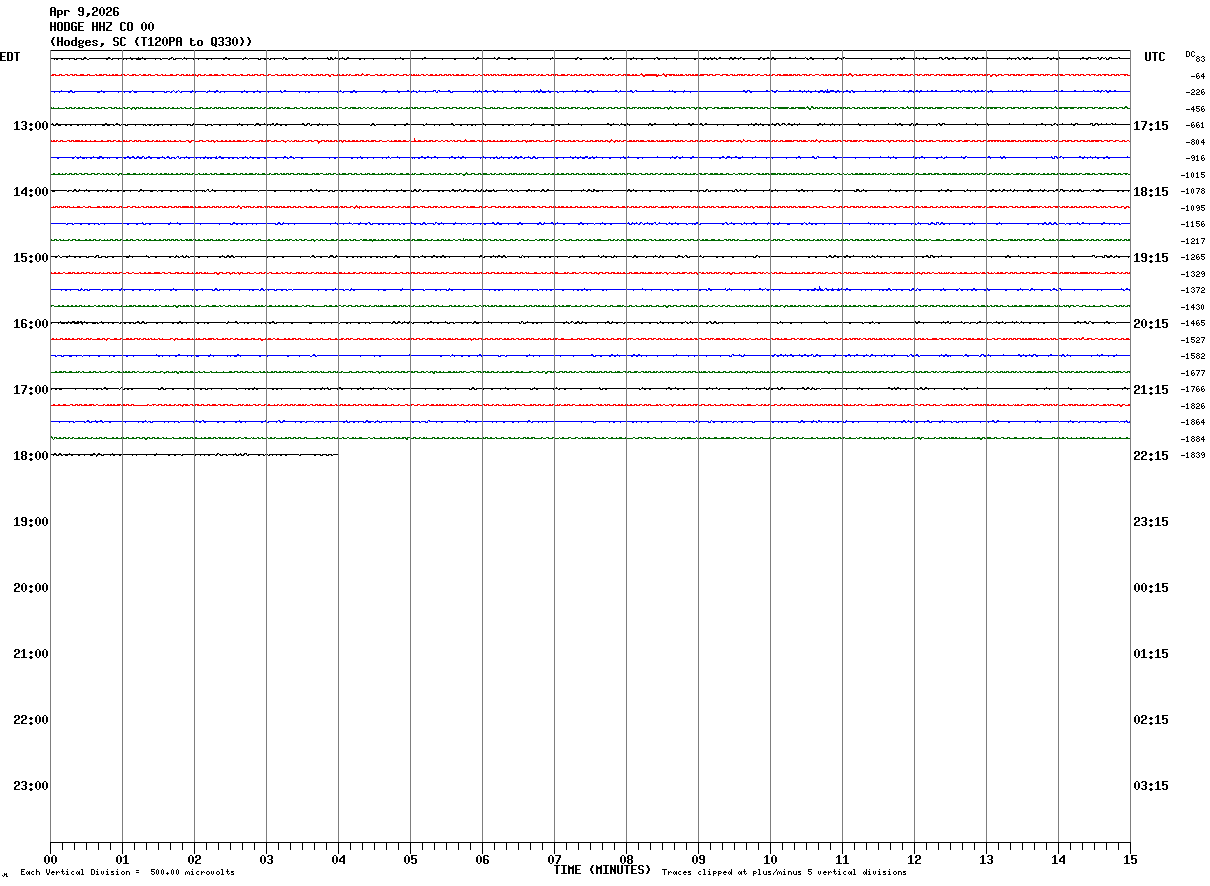Click the DC offset value -456
Screen dimensions: 1210x886
pyautogui.click(x=1195, y=109)
